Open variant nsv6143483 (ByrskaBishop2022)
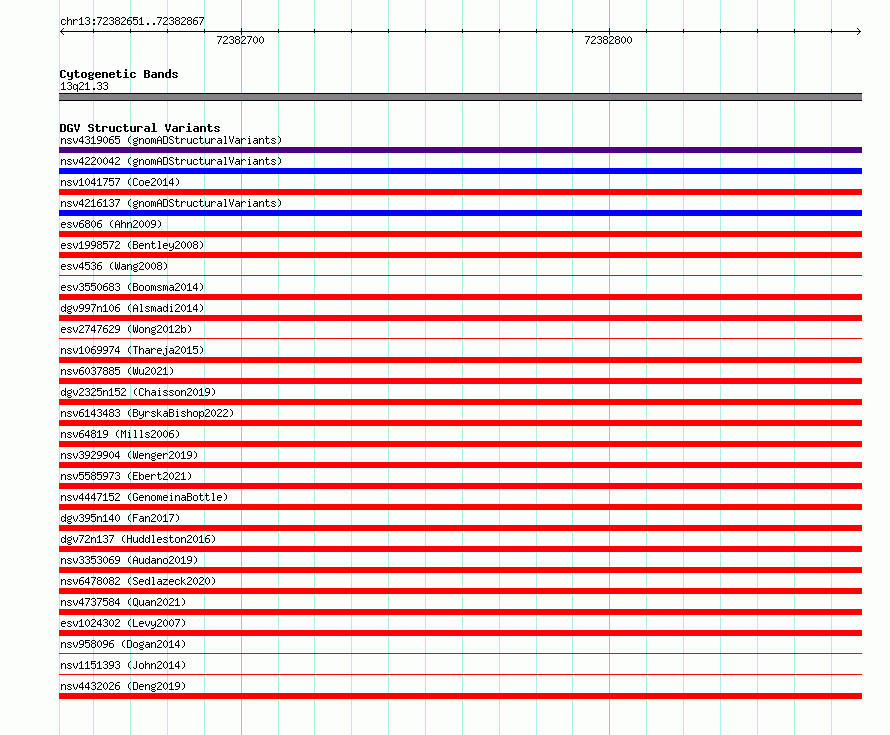The width and height of the screenshot is (890, 735). click(147, 413)
